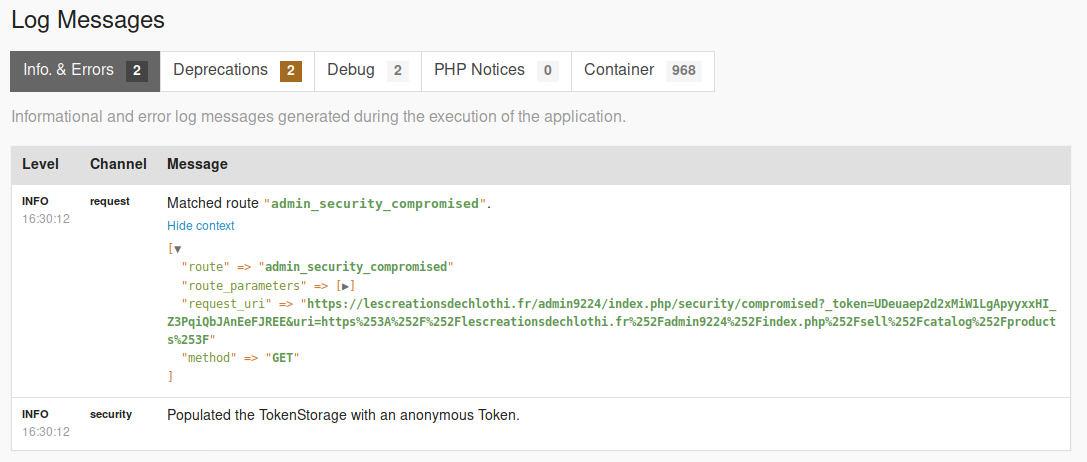The image size is (1087, 462).
Task: Click the Level column header
Action: (x=40, y=164)
